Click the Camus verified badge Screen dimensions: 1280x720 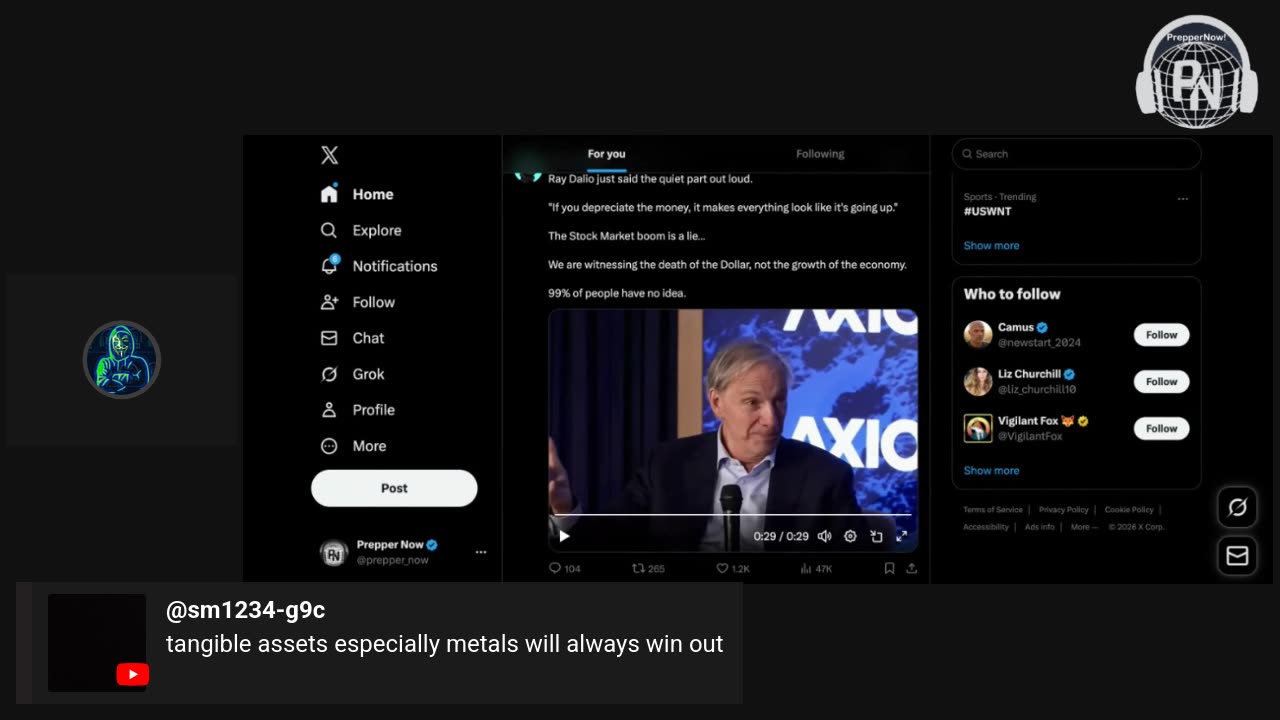[1042, 328]
